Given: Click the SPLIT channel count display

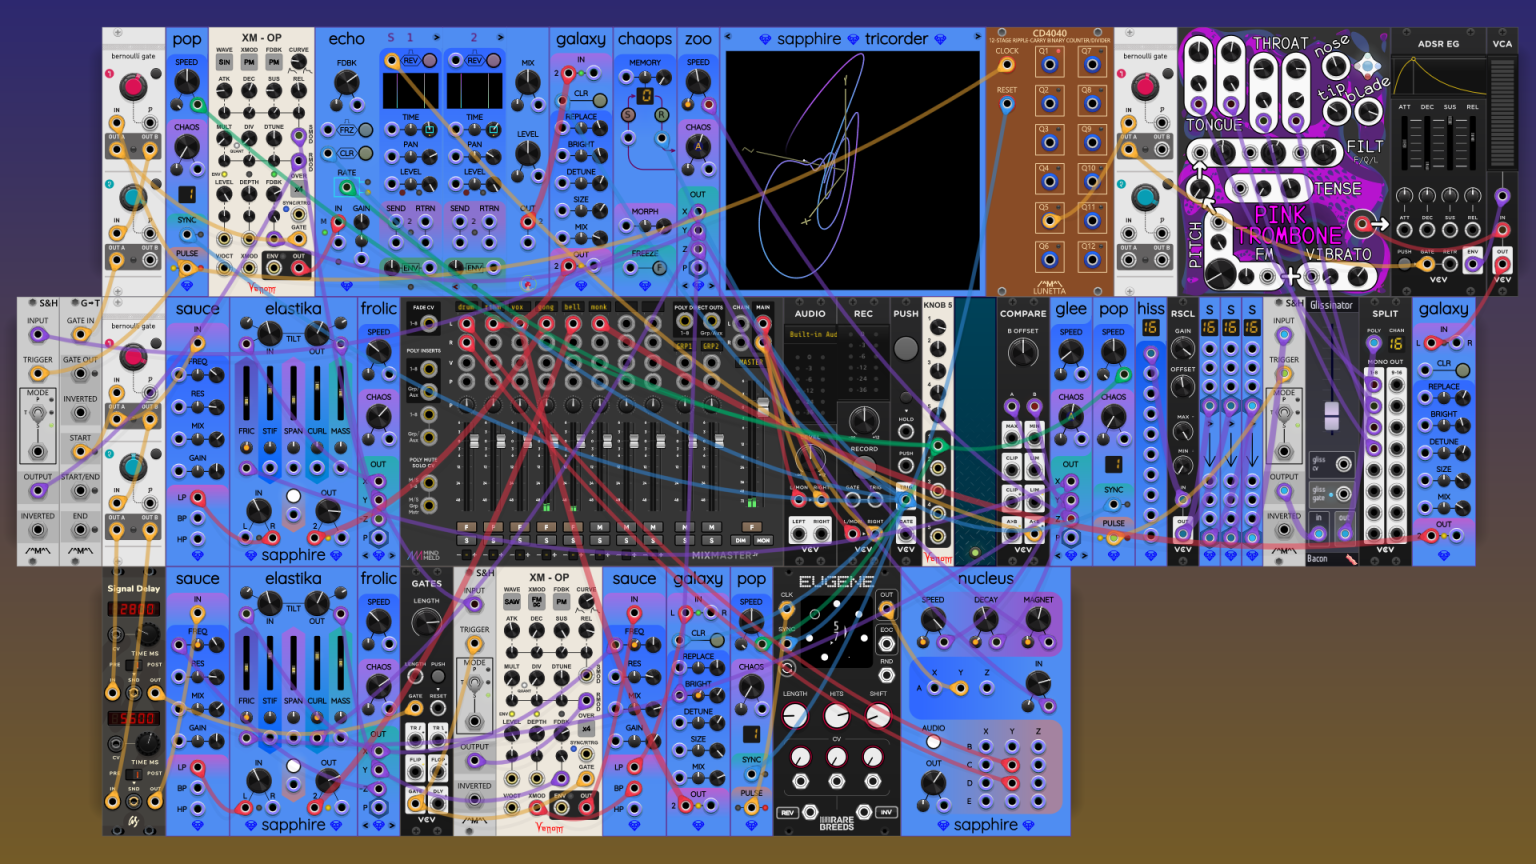Looking at the screenshot, I should pyautogui.click(x=1396, y=343).
